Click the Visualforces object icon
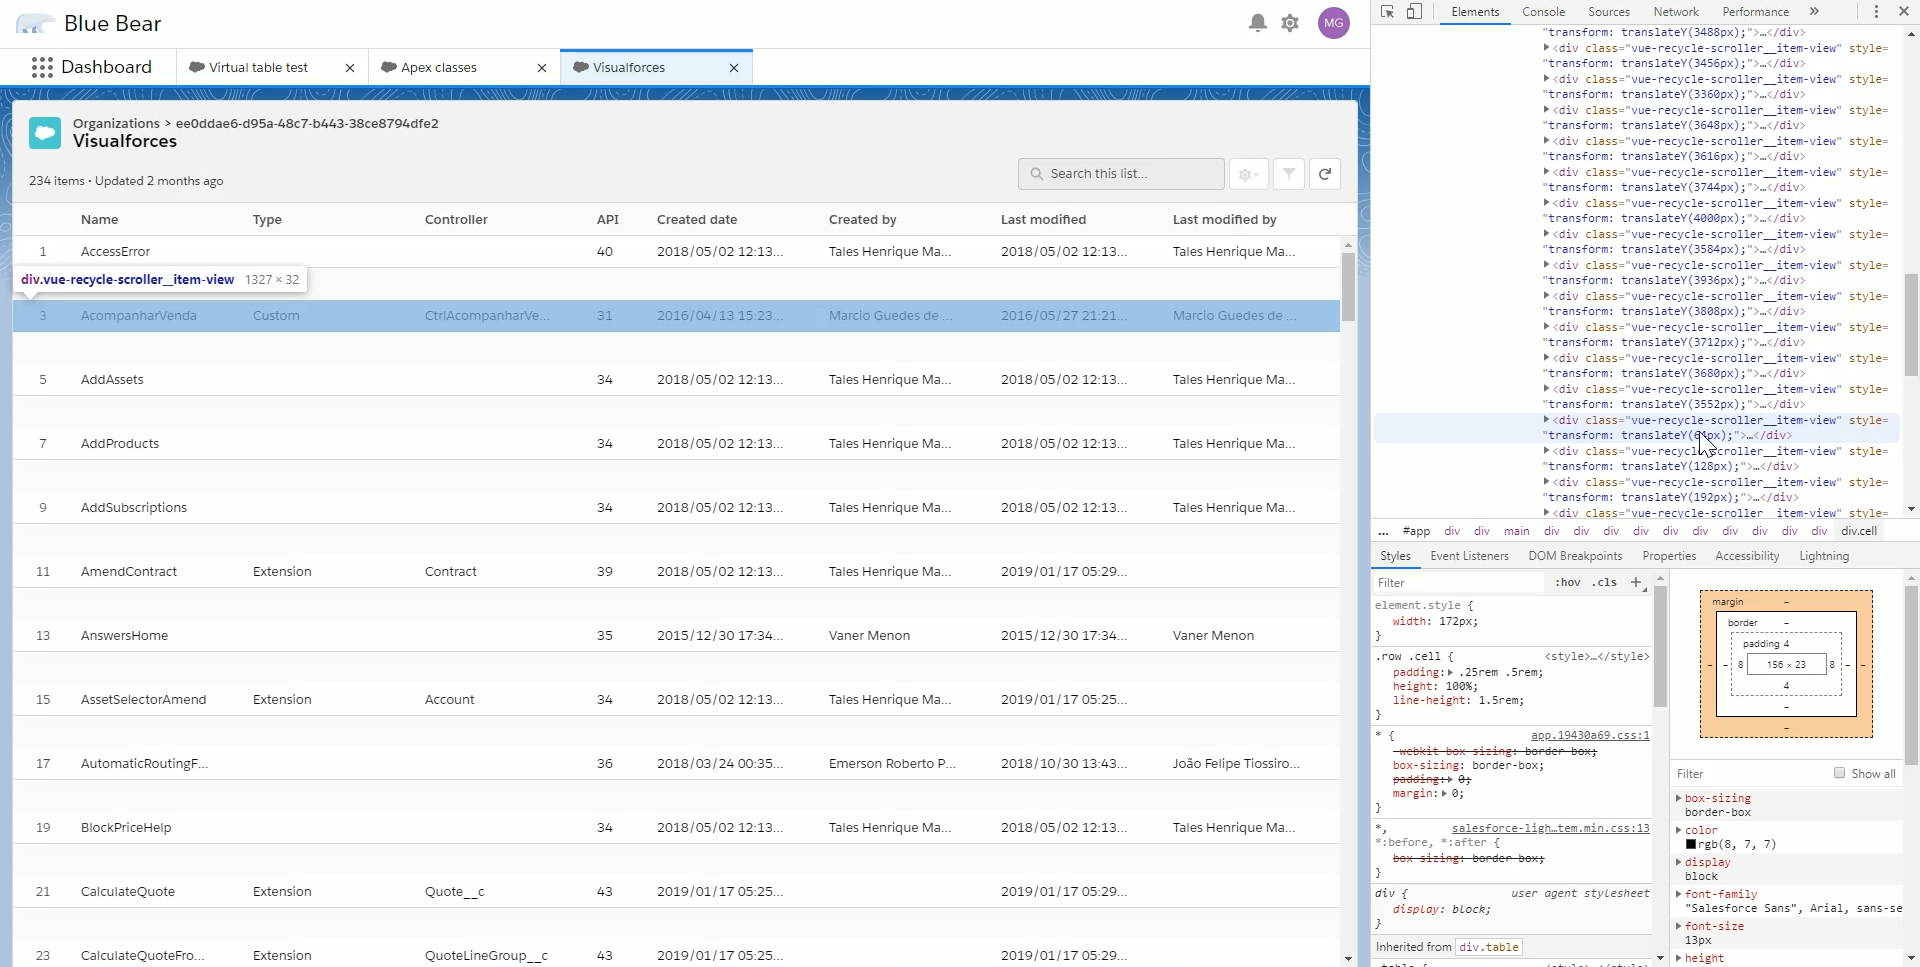The image size is (1920, 967). (45, 133)
